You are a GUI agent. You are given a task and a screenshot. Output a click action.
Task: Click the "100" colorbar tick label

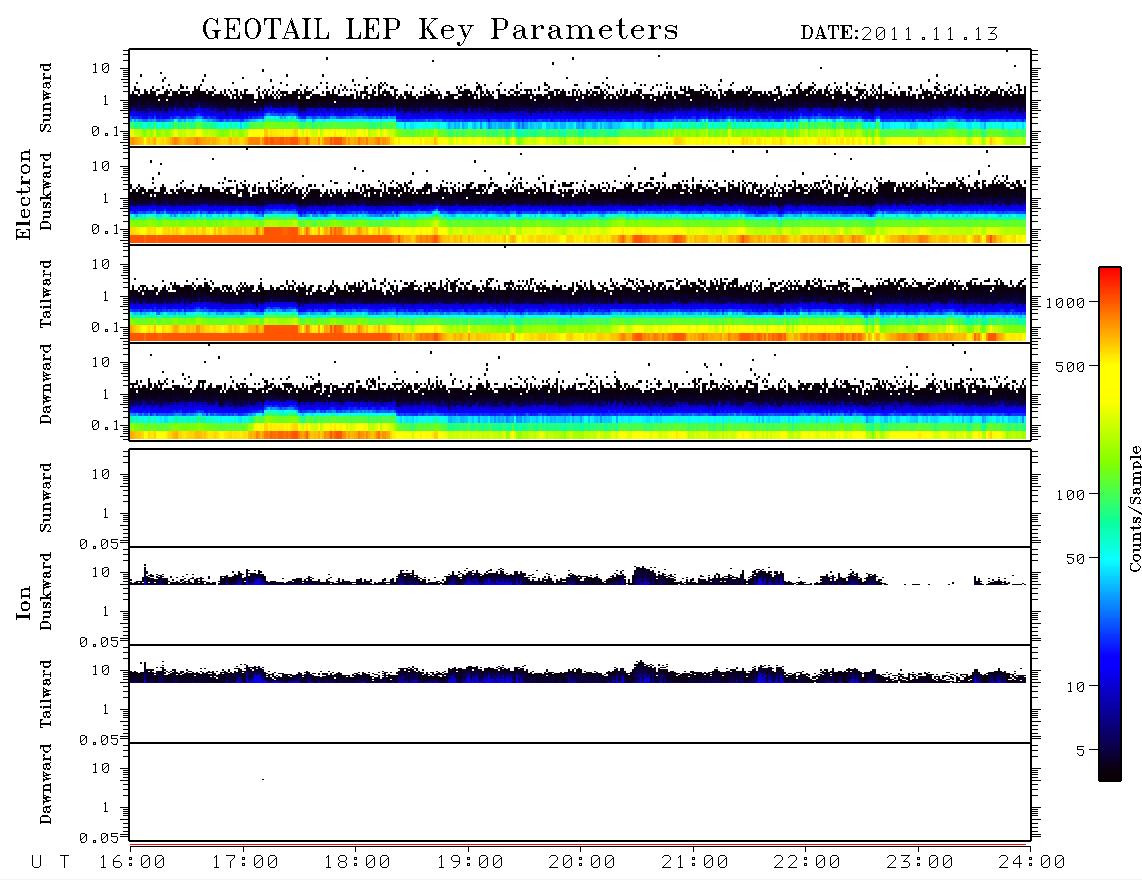tap(1071, 495)
